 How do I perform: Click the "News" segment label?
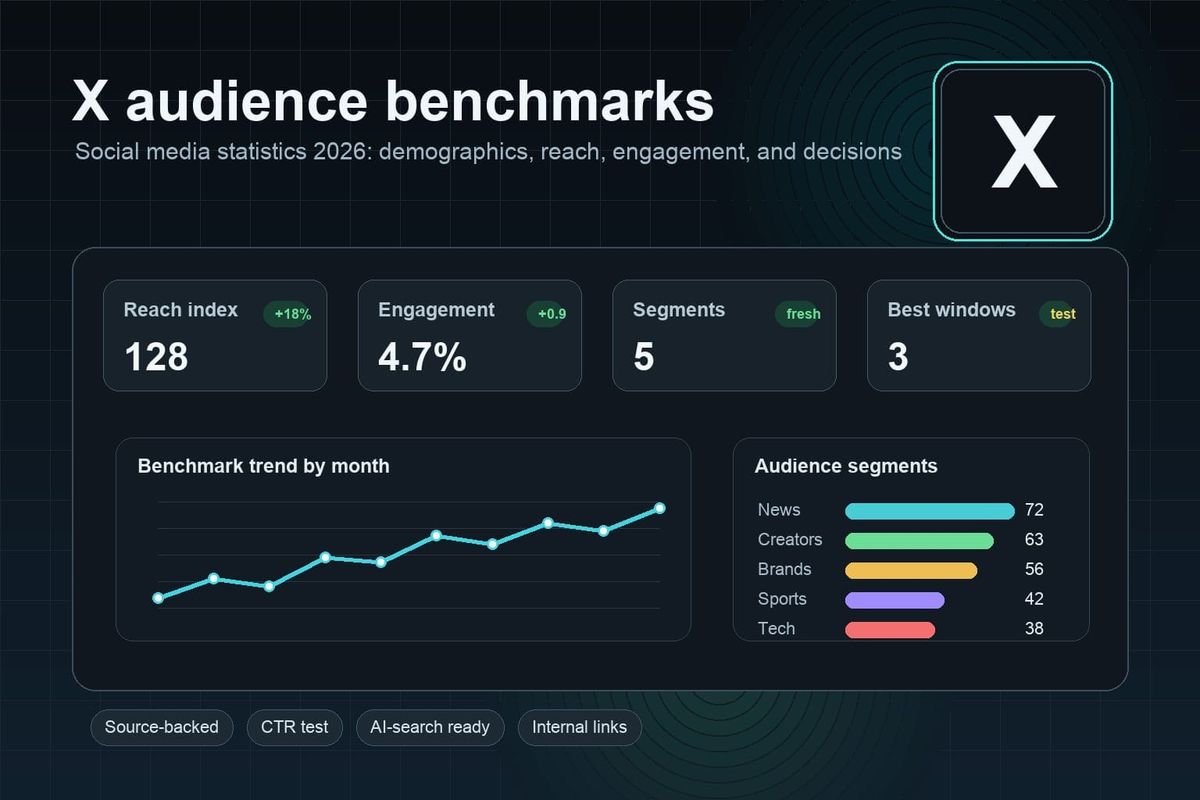779,510
